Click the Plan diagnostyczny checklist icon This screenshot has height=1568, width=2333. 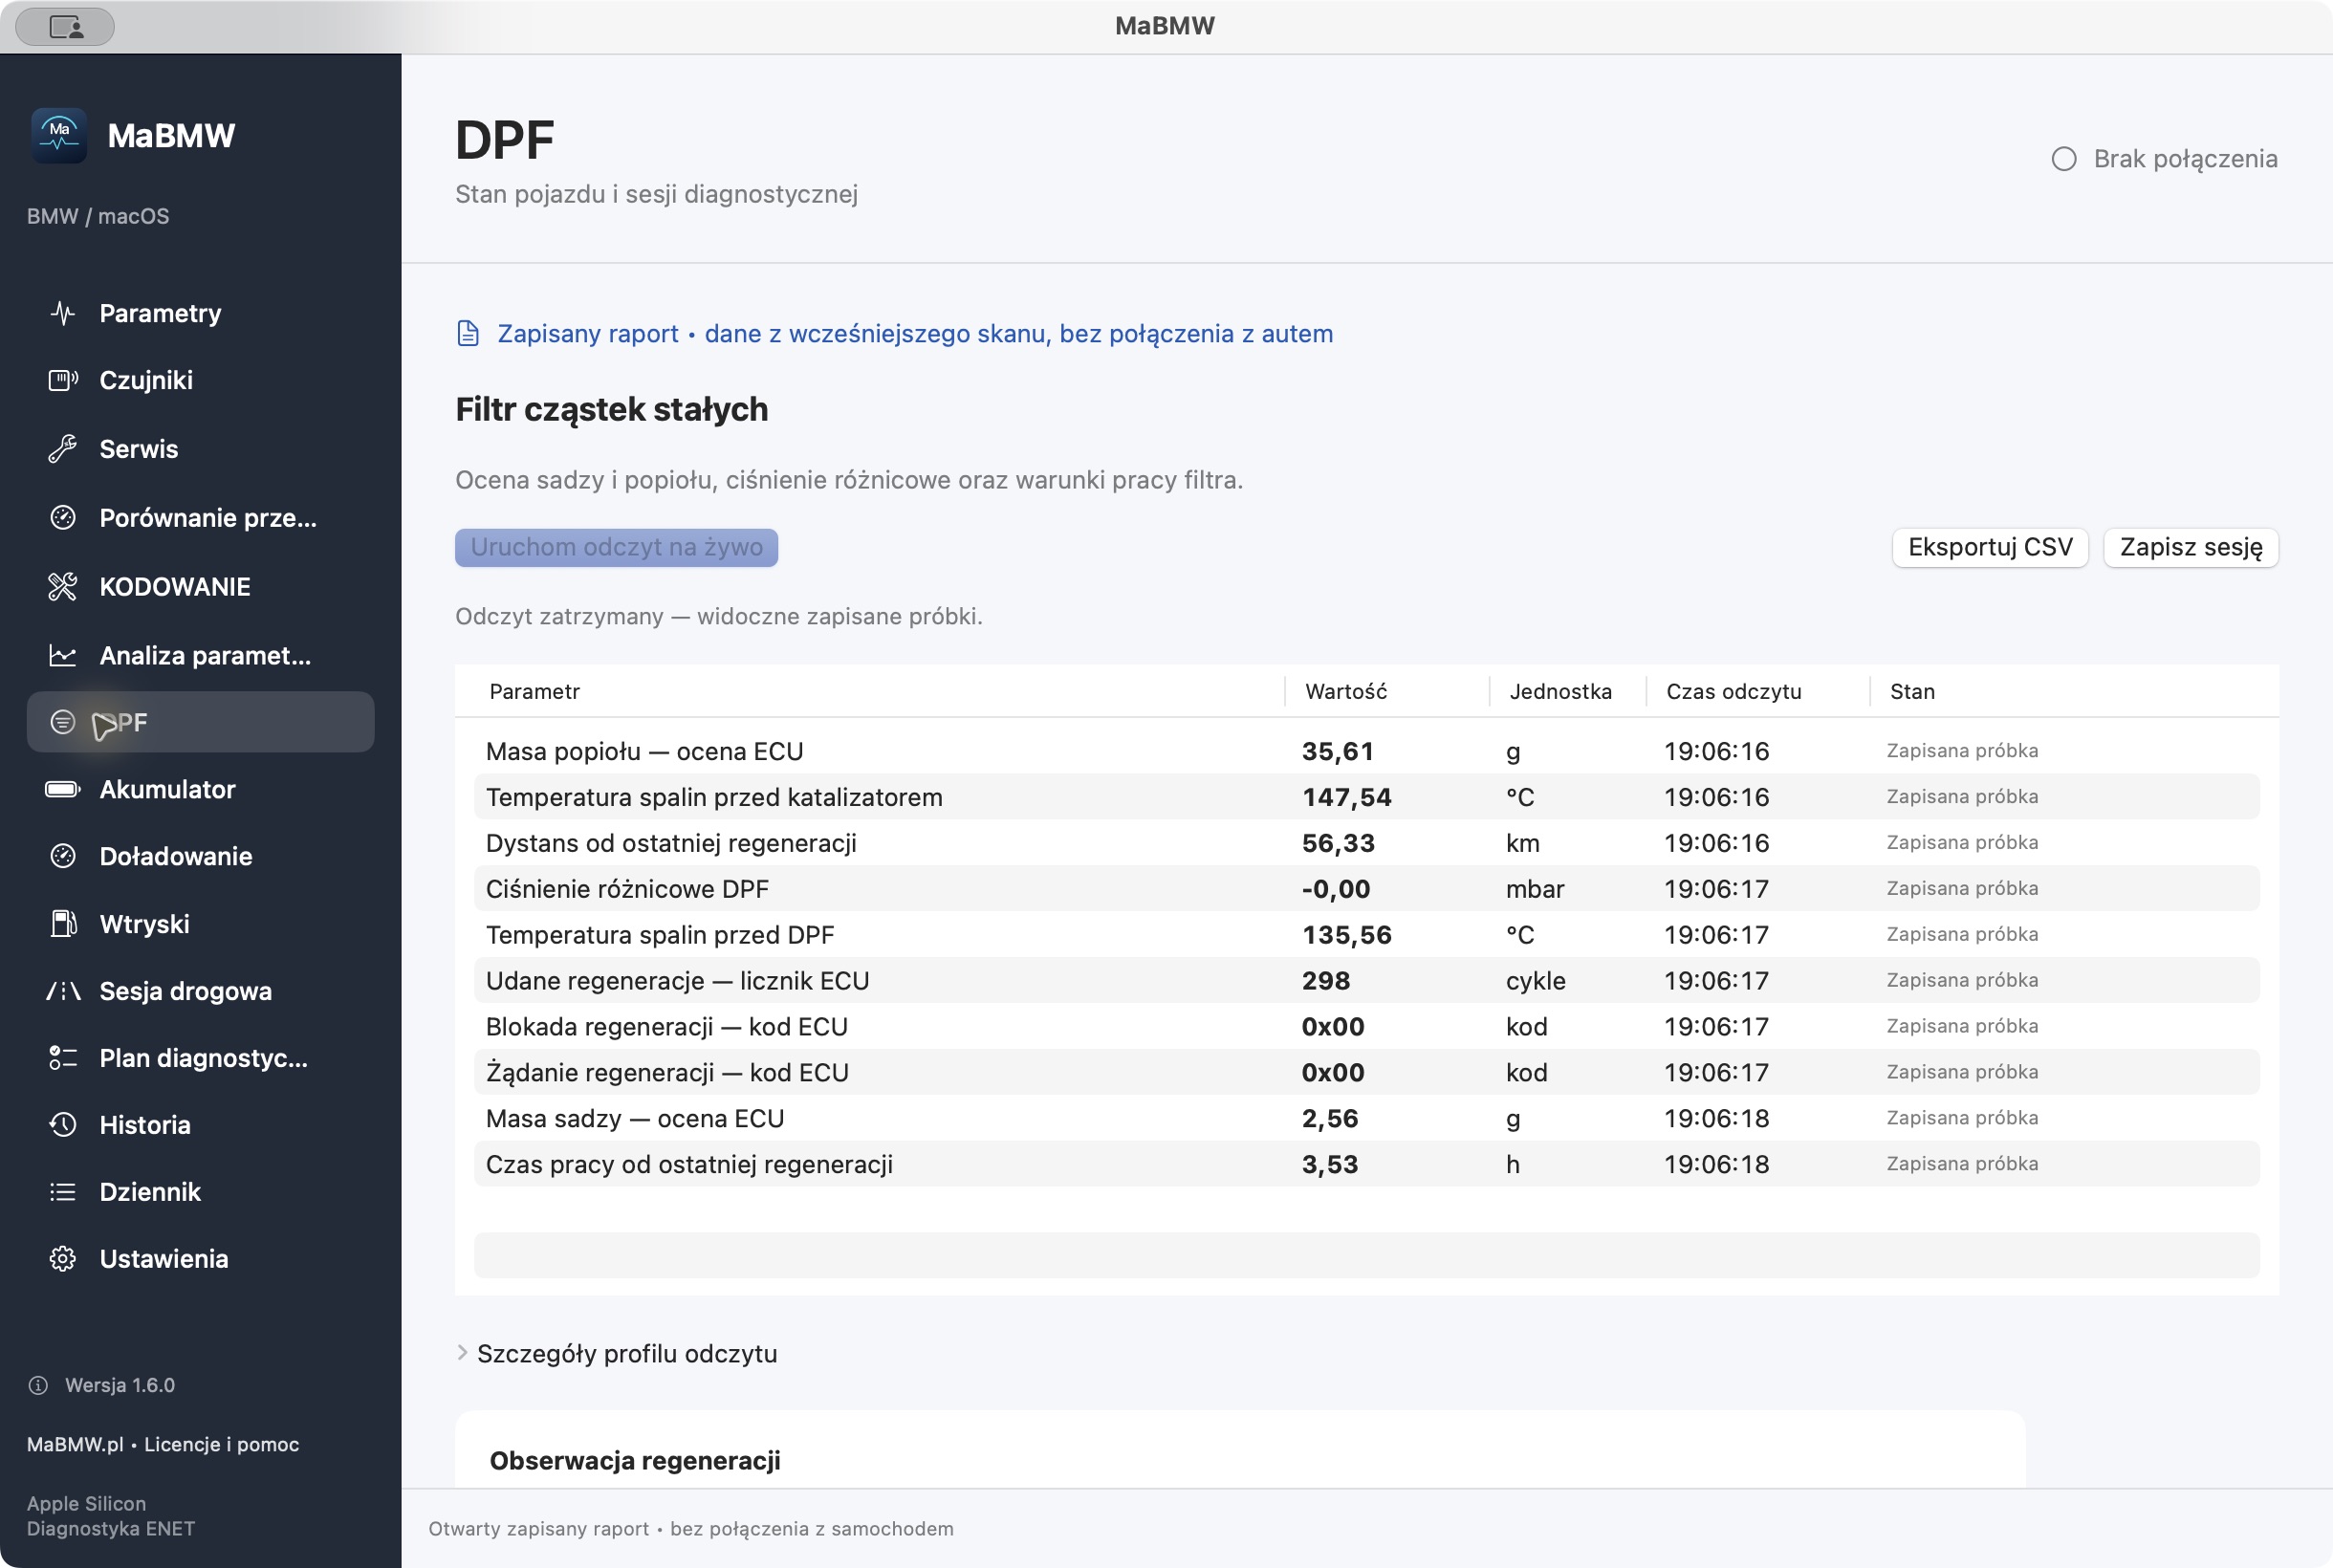pyautogui.click(x=62, y=1058)
